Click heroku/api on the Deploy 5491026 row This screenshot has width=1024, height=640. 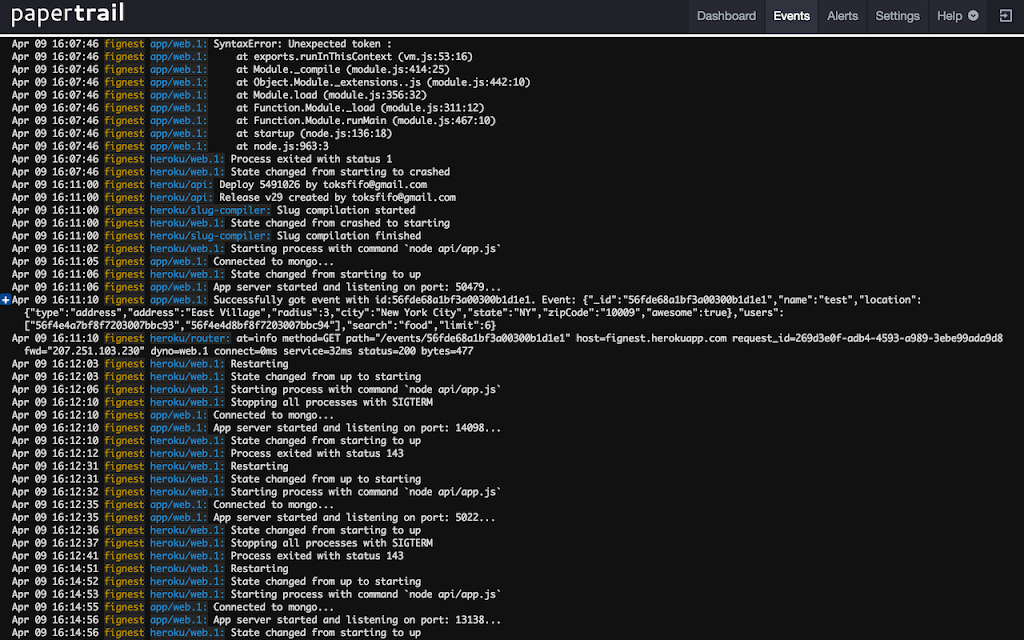click(181, 184)
